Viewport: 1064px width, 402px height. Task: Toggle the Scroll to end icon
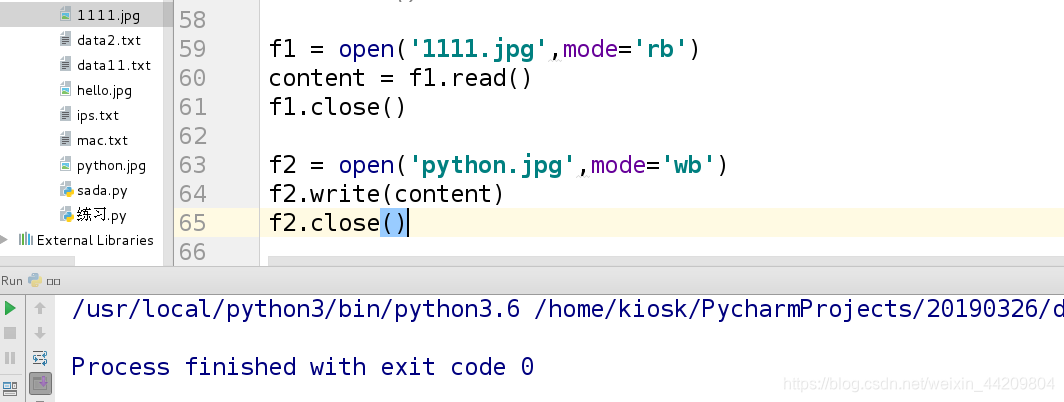click(40, 384)
